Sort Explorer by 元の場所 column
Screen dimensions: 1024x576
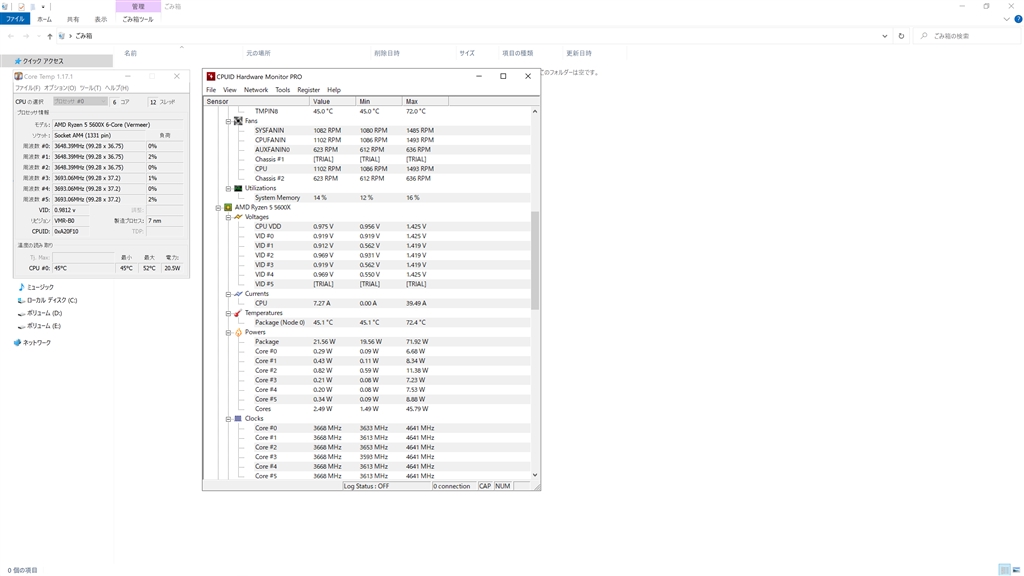258,54
